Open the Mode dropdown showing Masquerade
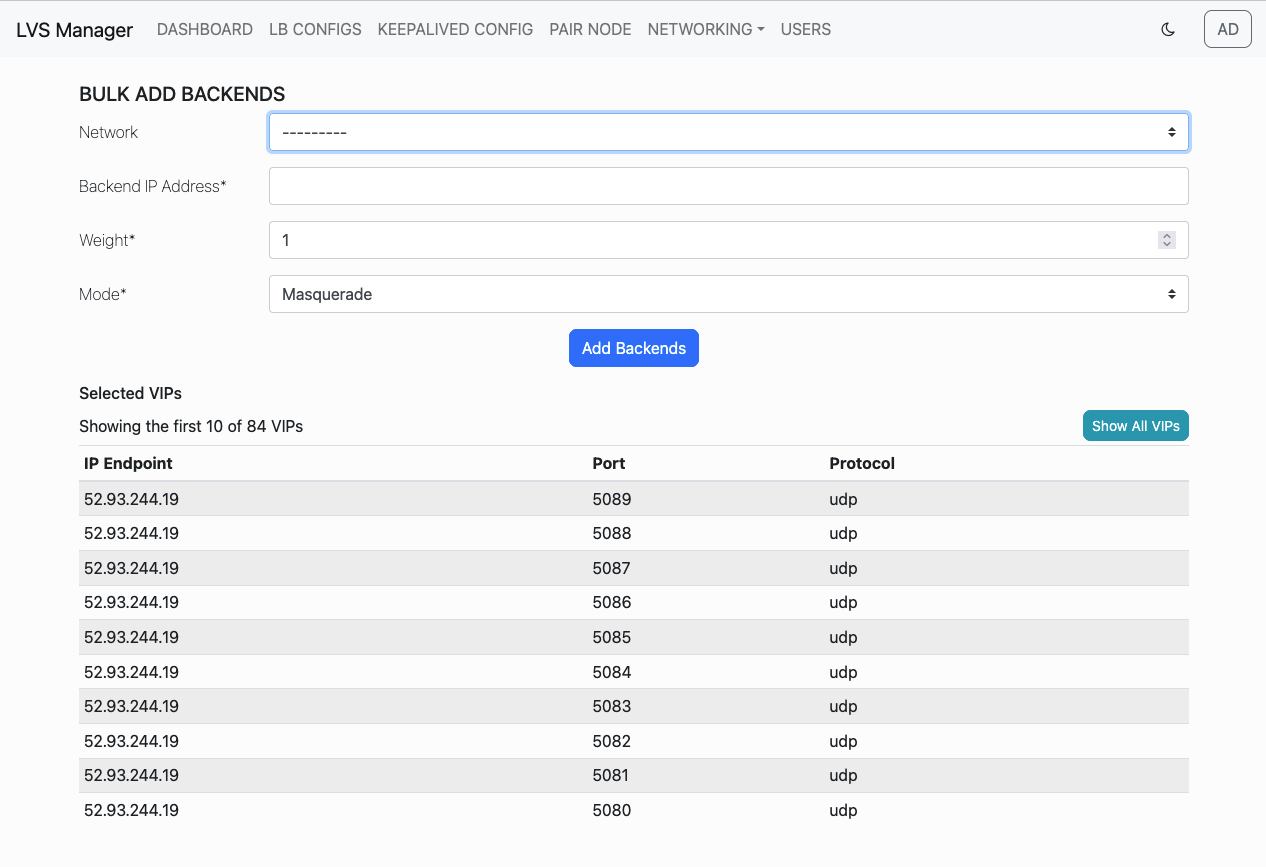This screenshot has width=1266, height=867. coord(728,294)
